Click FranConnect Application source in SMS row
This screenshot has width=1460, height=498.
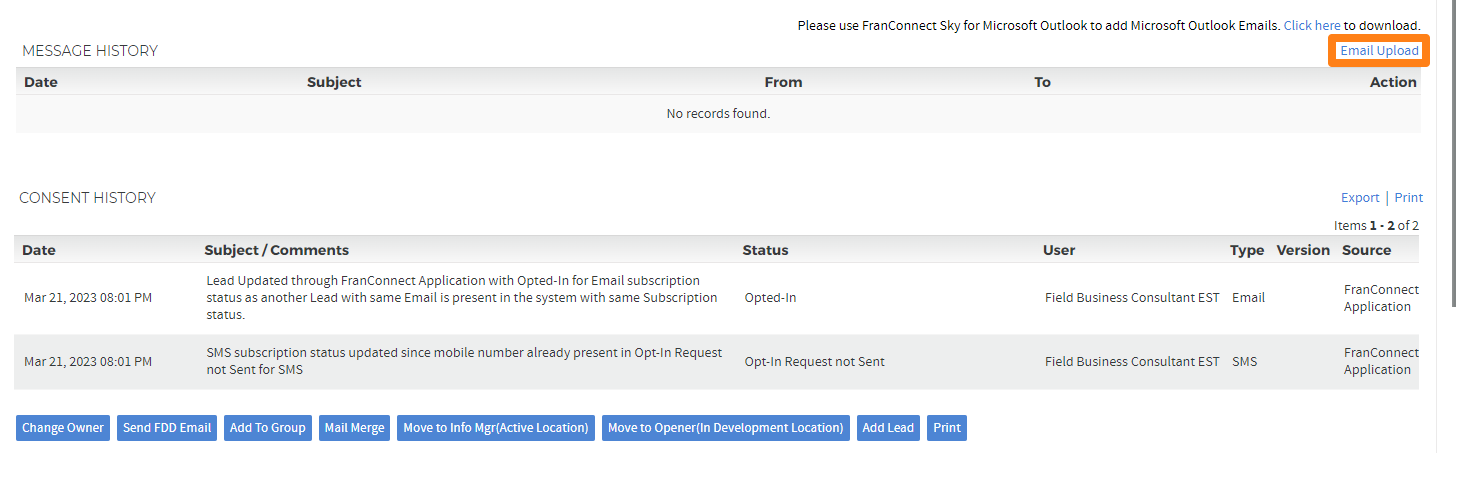click(1381, 361)
